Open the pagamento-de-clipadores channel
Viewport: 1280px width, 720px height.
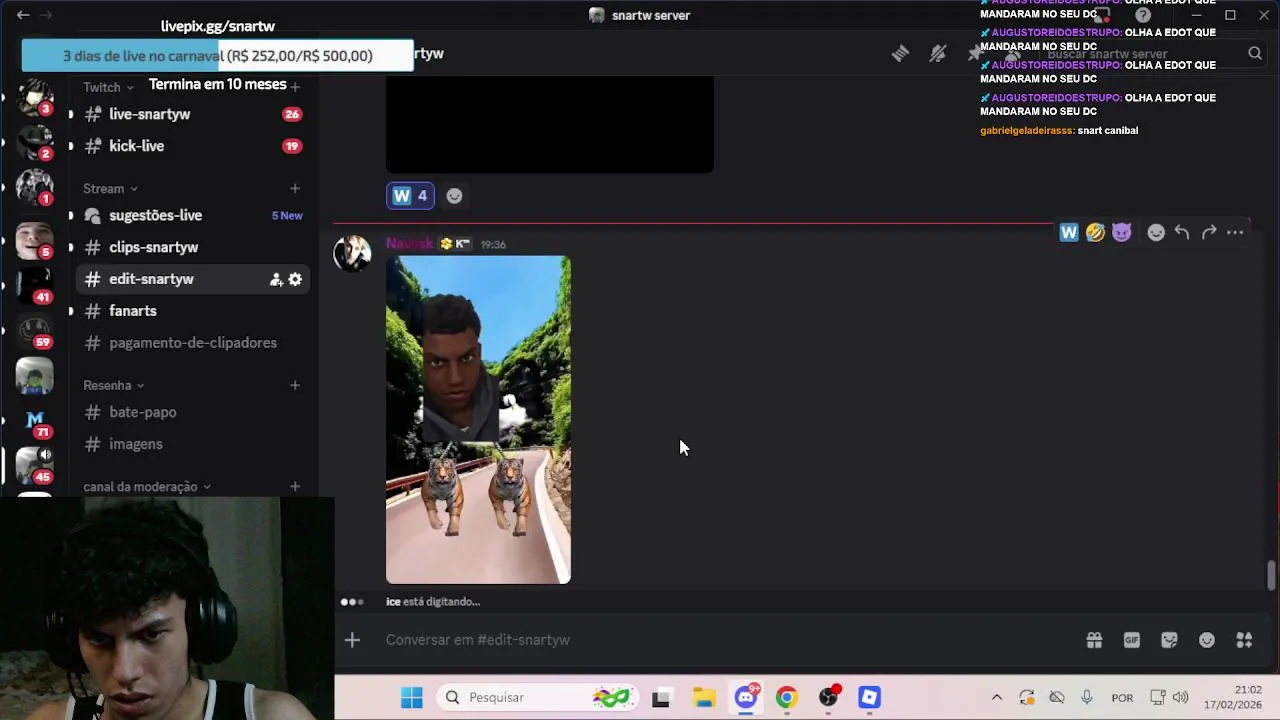pyautogui.click(x=192, y=343)
